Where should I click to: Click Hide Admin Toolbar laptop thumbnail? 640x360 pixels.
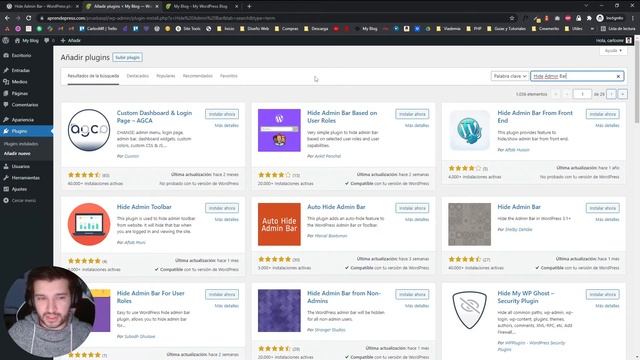89,224
